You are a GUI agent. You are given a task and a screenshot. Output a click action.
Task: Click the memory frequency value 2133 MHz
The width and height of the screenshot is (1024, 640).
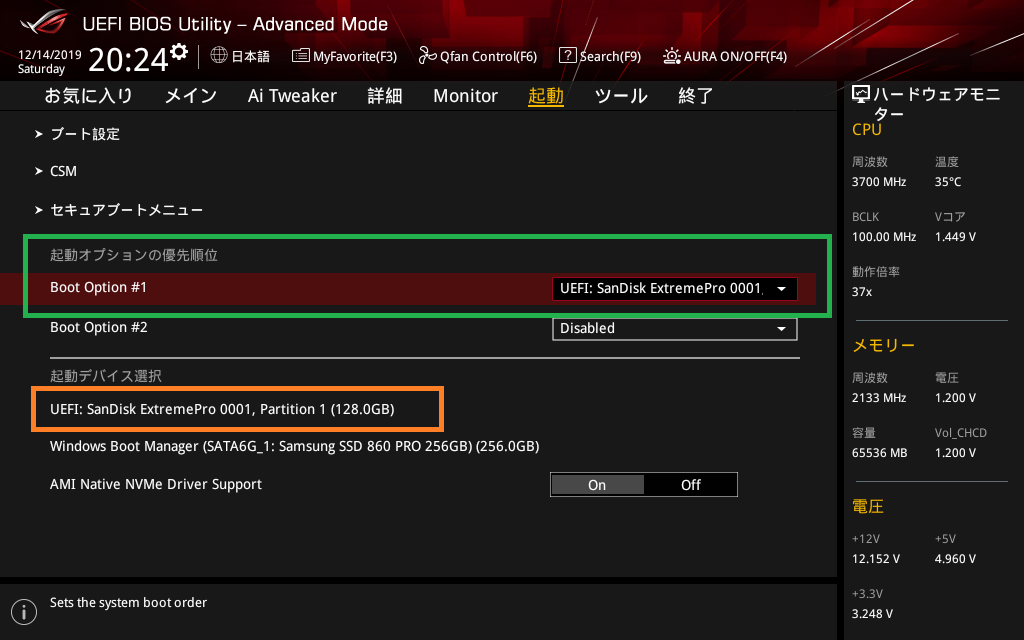tap(879, 398)
